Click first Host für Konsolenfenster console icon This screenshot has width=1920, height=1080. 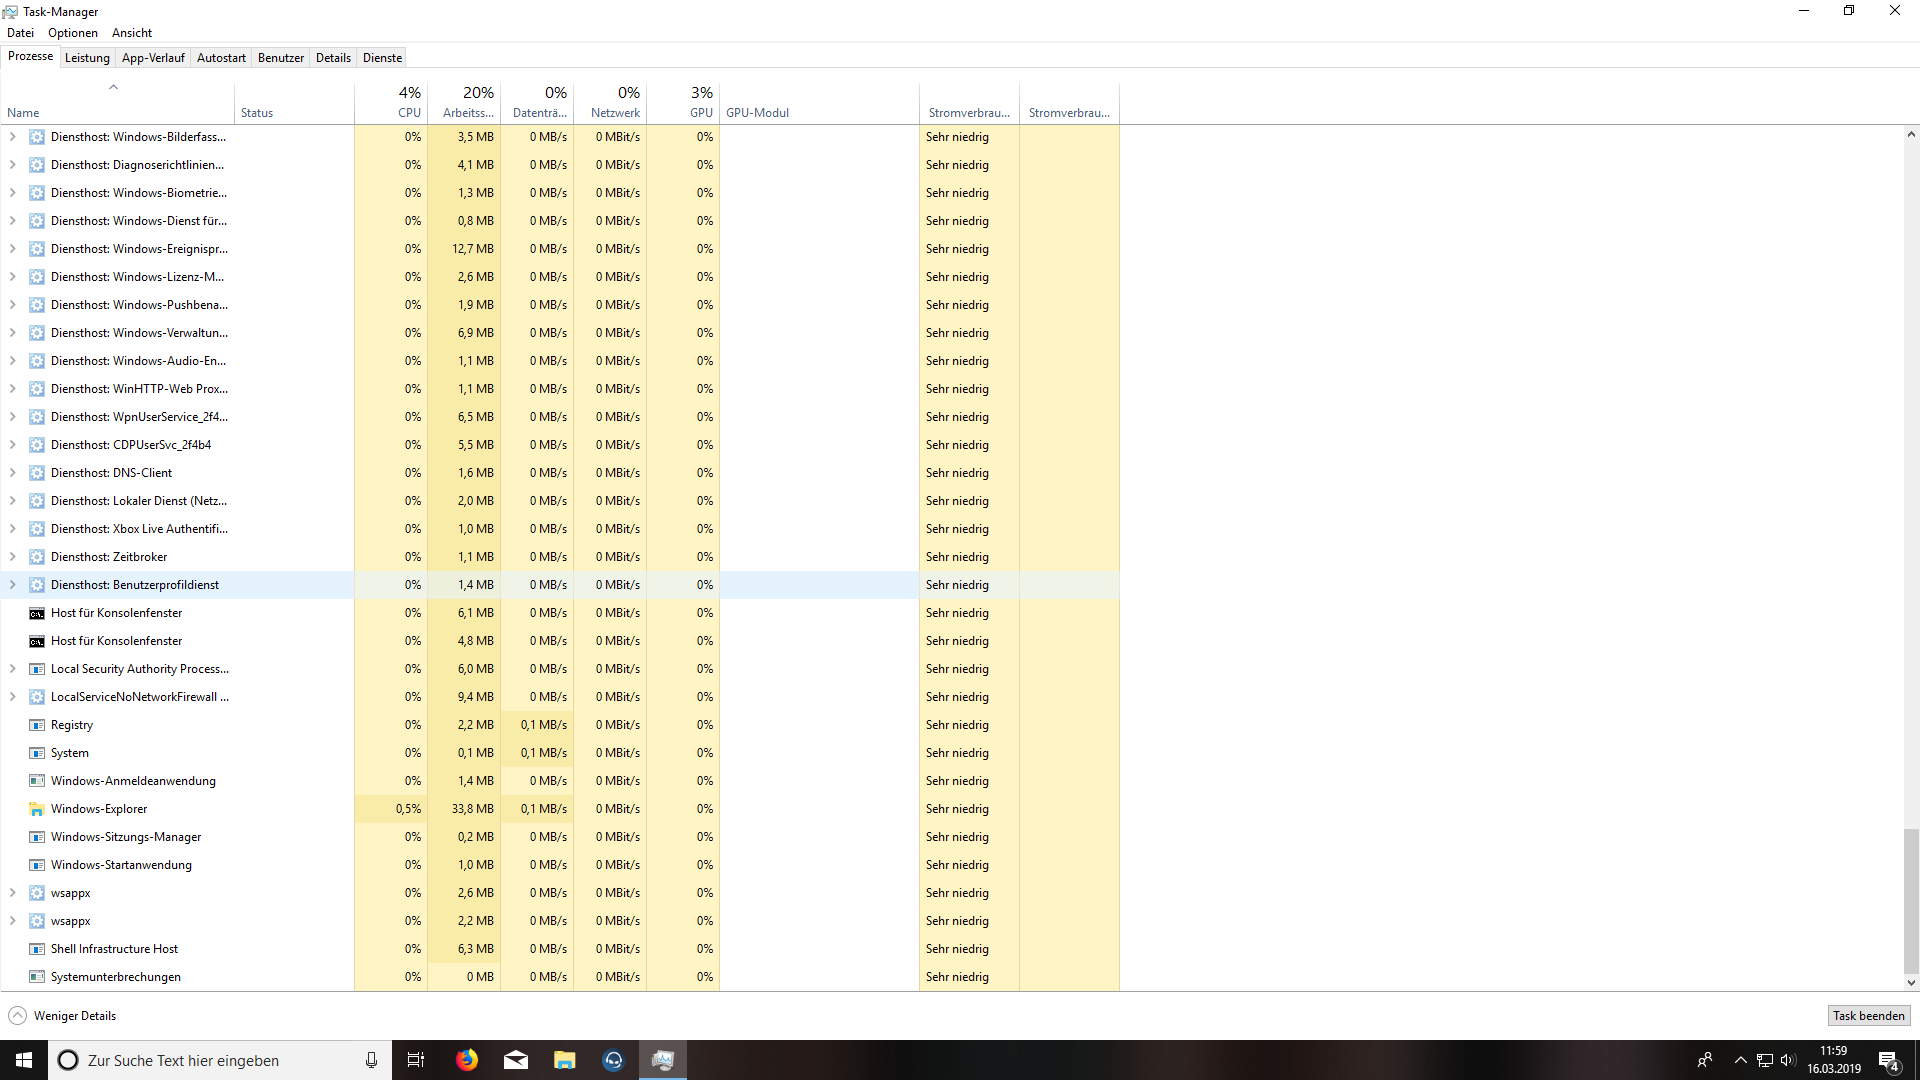[37, 613]
